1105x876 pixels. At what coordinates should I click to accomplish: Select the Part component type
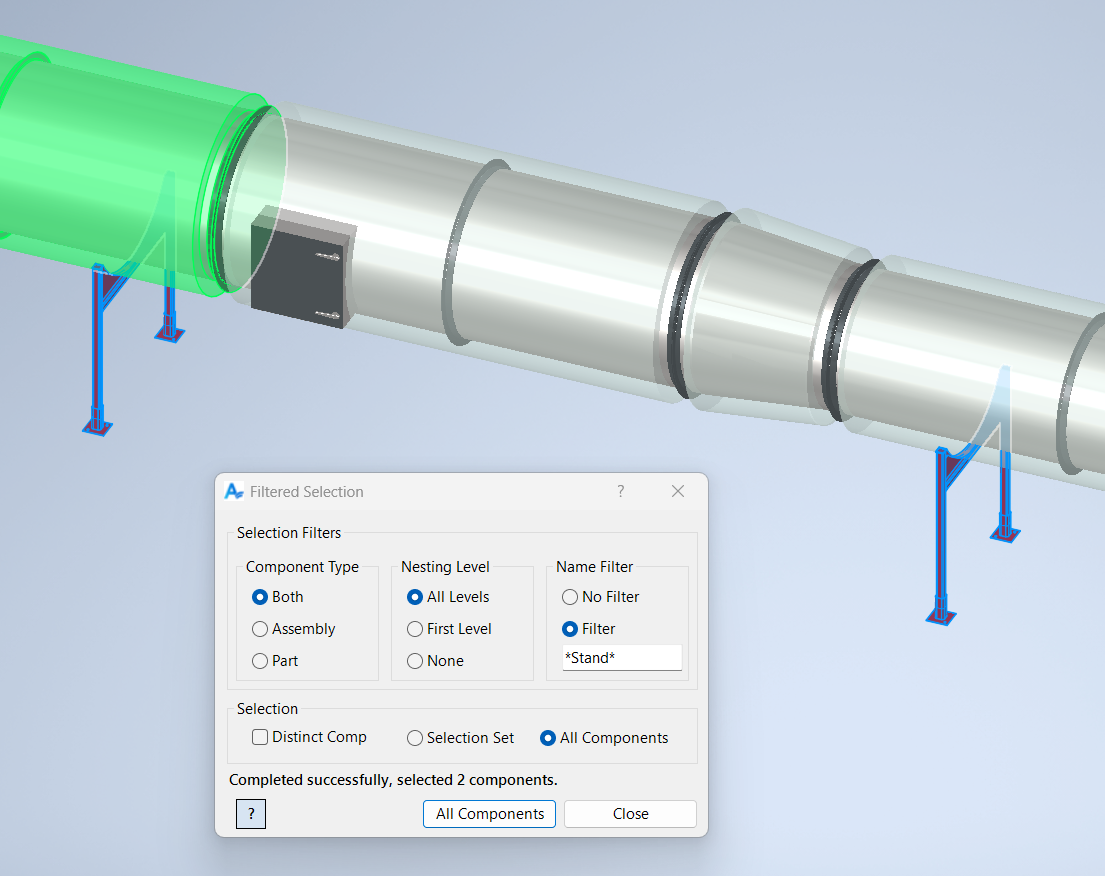pos(260,661)
